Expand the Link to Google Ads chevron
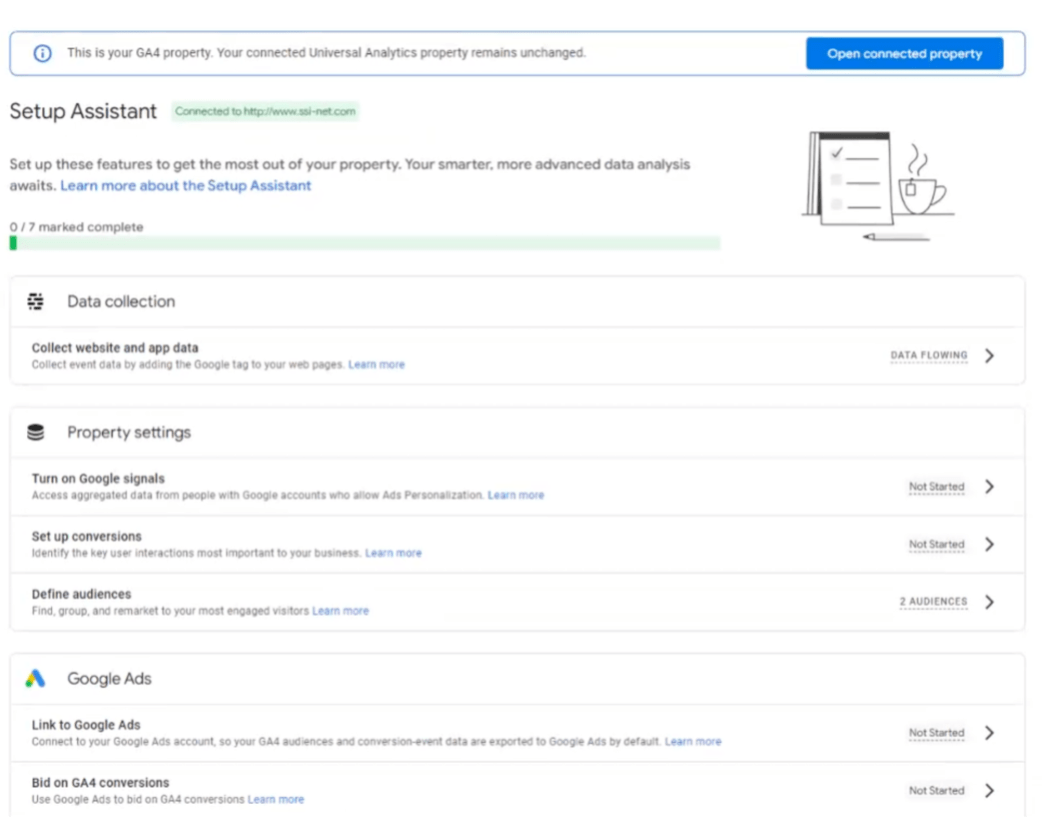The width and height of the screenshot is (1045, 821). click(990, 734)
